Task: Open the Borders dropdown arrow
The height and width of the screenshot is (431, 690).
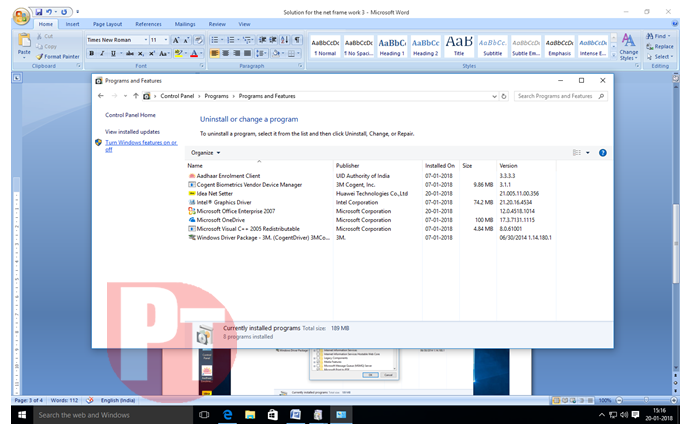Action: click(x=299, y=54)
